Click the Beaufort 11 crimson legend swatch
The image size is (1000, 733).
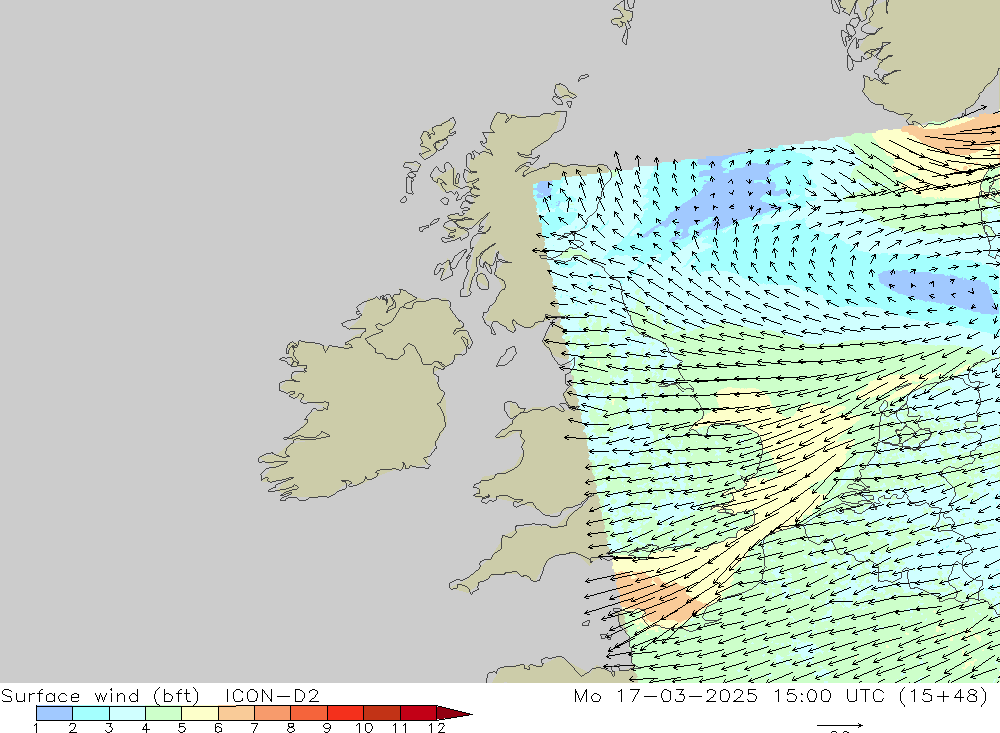[x=418, y=713]
